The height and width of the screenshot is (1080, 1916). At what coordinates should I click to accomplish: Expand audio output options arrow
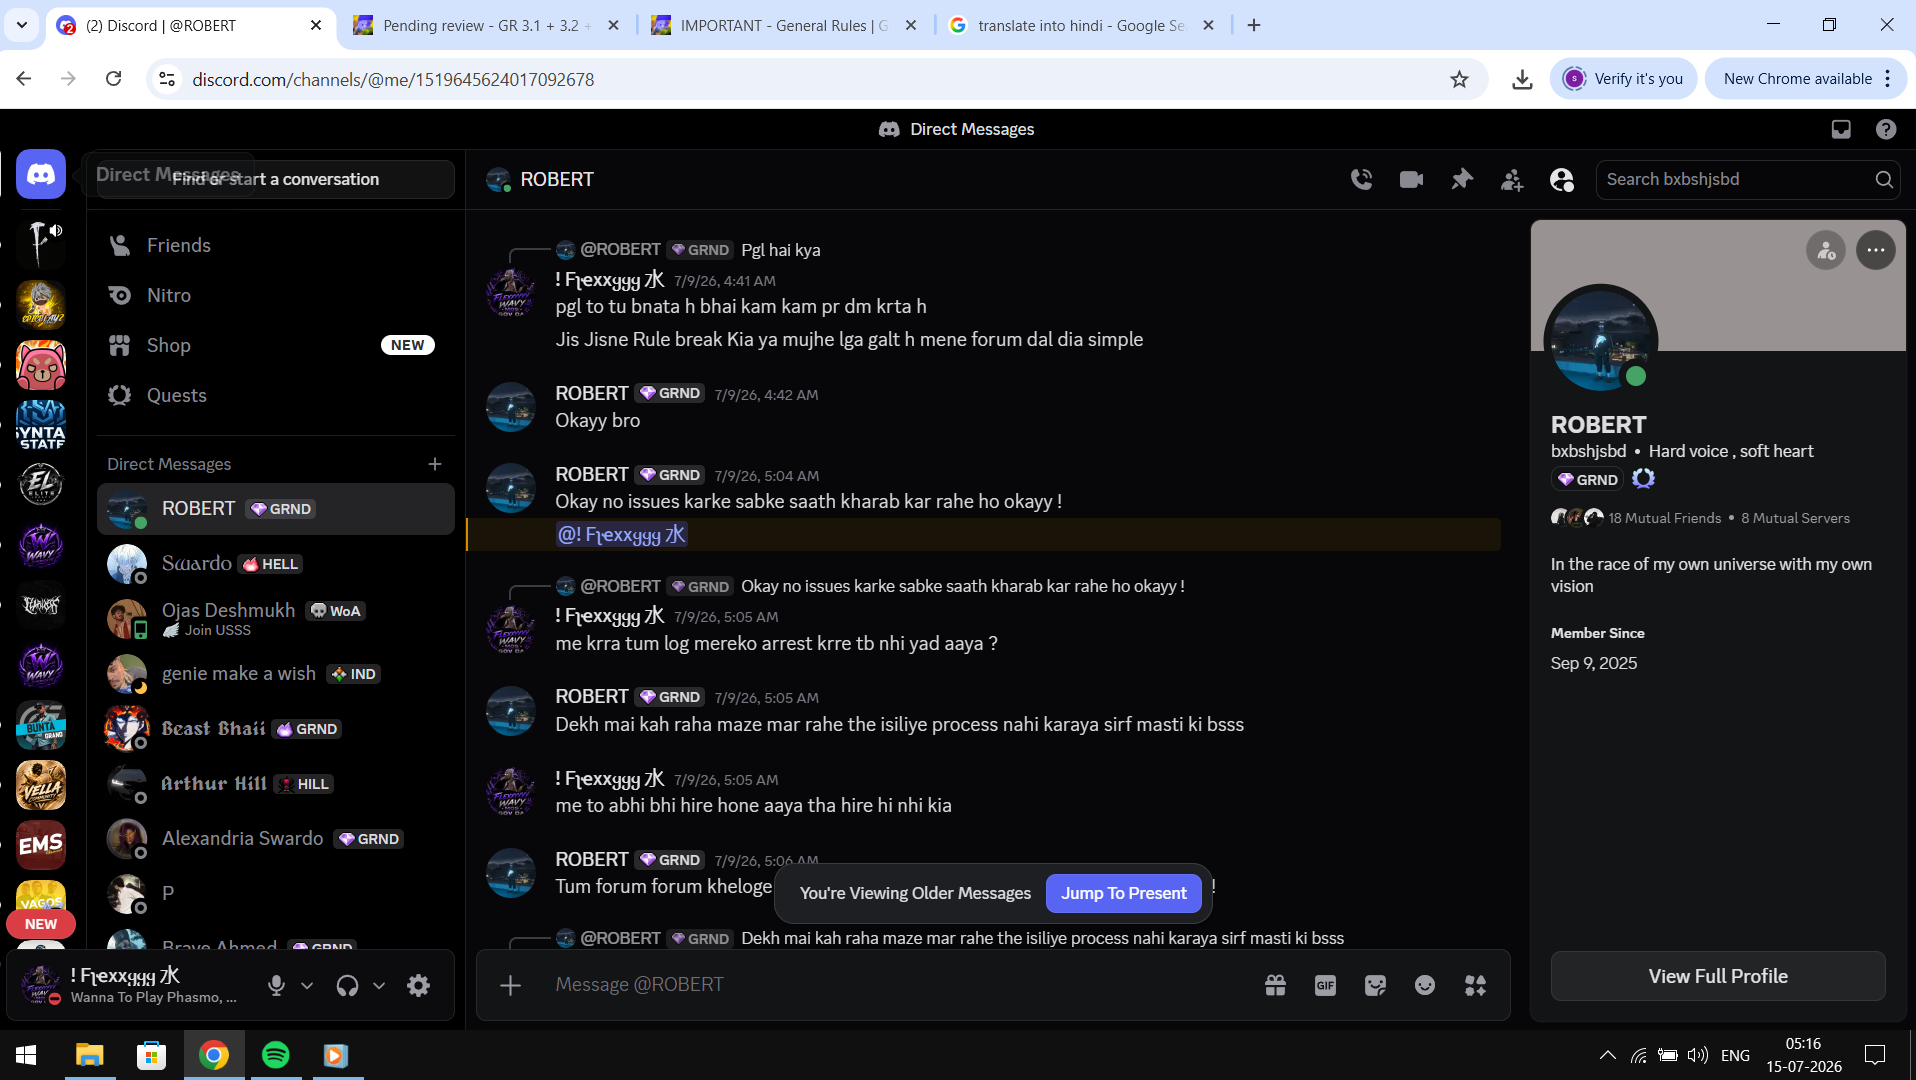coord(379,985)
